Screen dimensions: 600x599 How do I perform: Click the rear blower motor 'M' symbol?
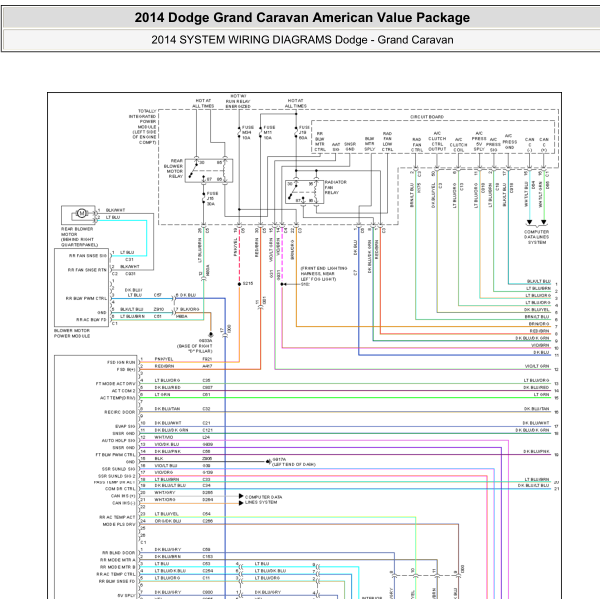point(81,213)
